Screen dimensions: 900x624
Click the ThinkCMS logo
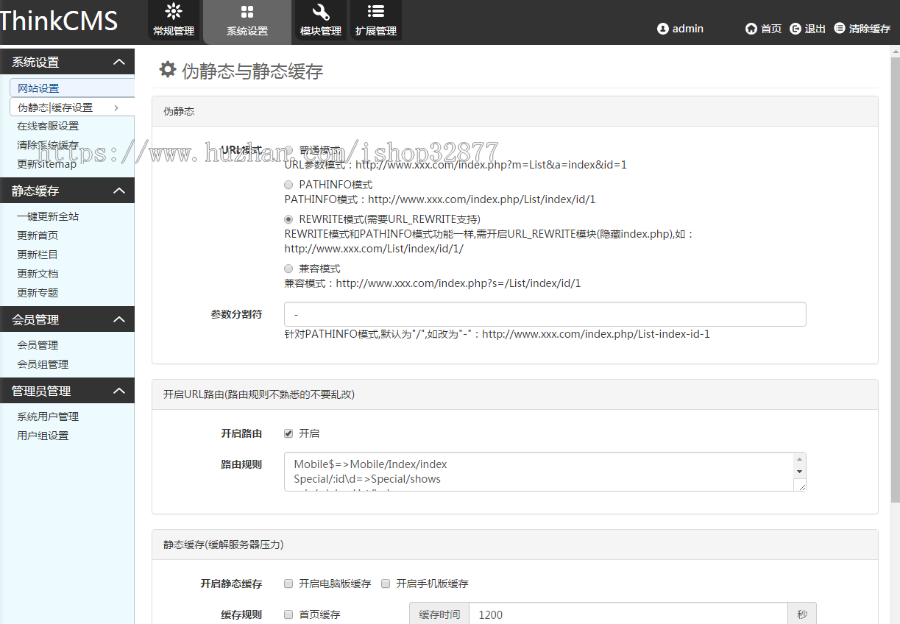pyautogui.click(x=59, y=21)
